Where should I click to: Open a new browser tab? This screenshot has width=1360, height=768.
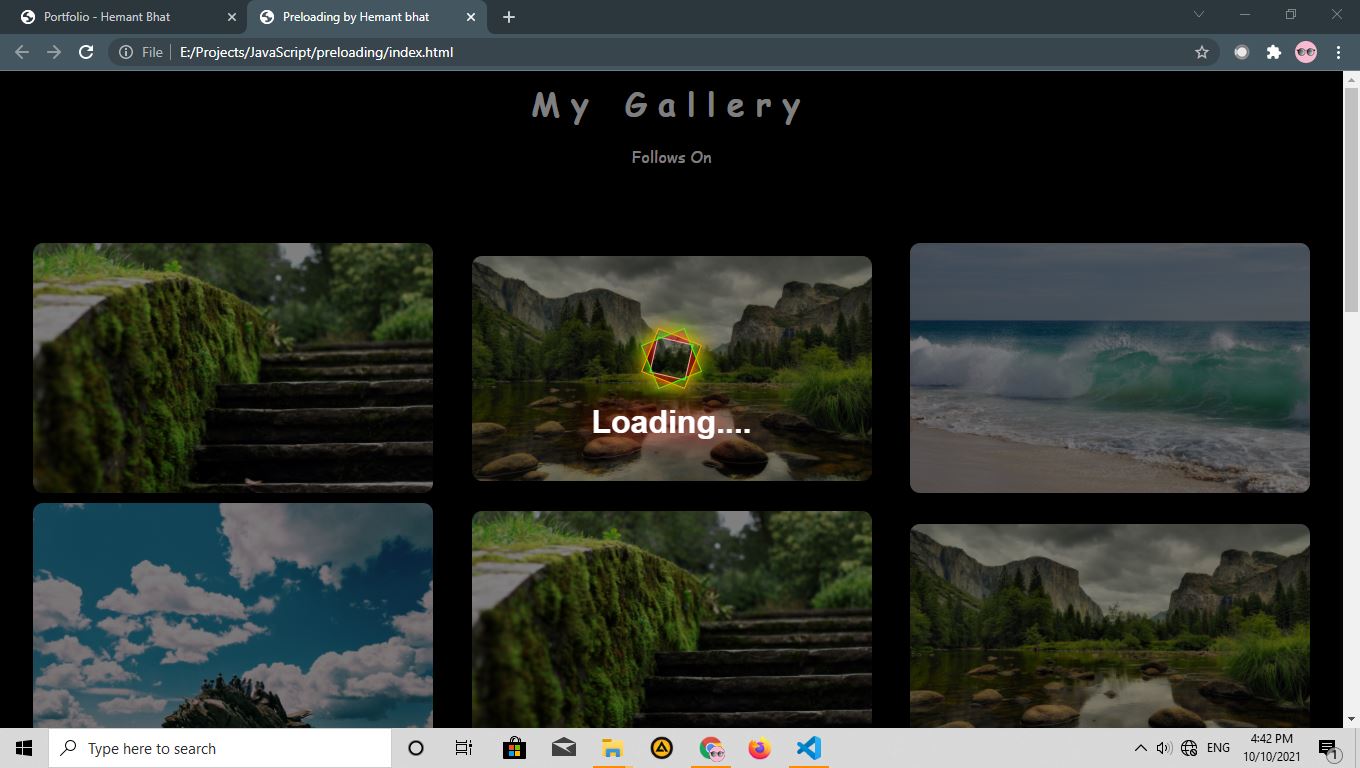click(509, 16)
